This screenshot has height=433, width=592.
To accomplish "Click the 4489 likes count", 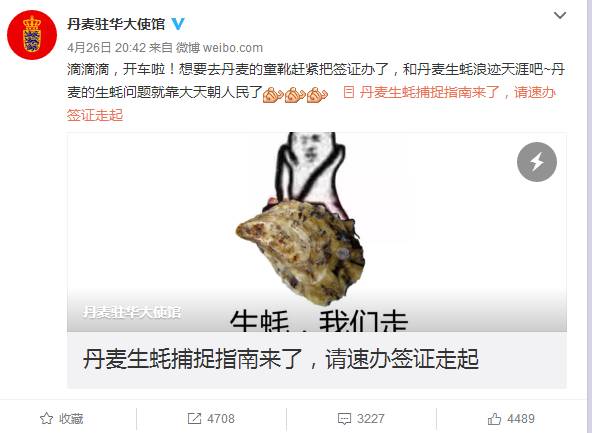I will pyautogui.click(x=521, y=418).
